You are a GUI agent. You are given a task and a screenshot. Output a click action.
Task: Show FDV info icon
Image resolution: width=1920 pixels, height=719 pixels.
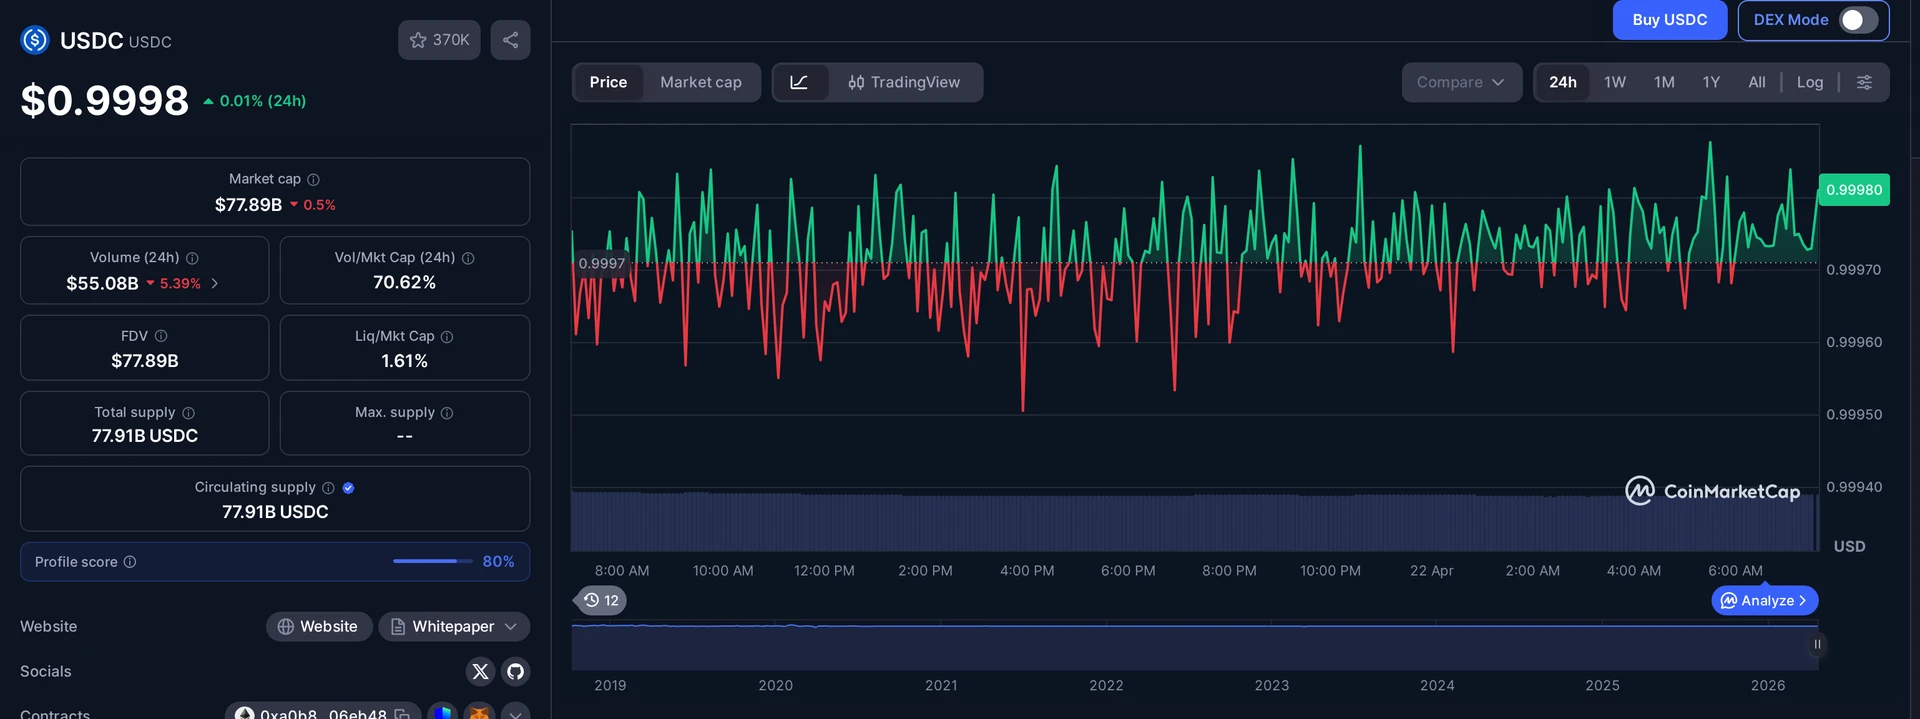point(161,336)
